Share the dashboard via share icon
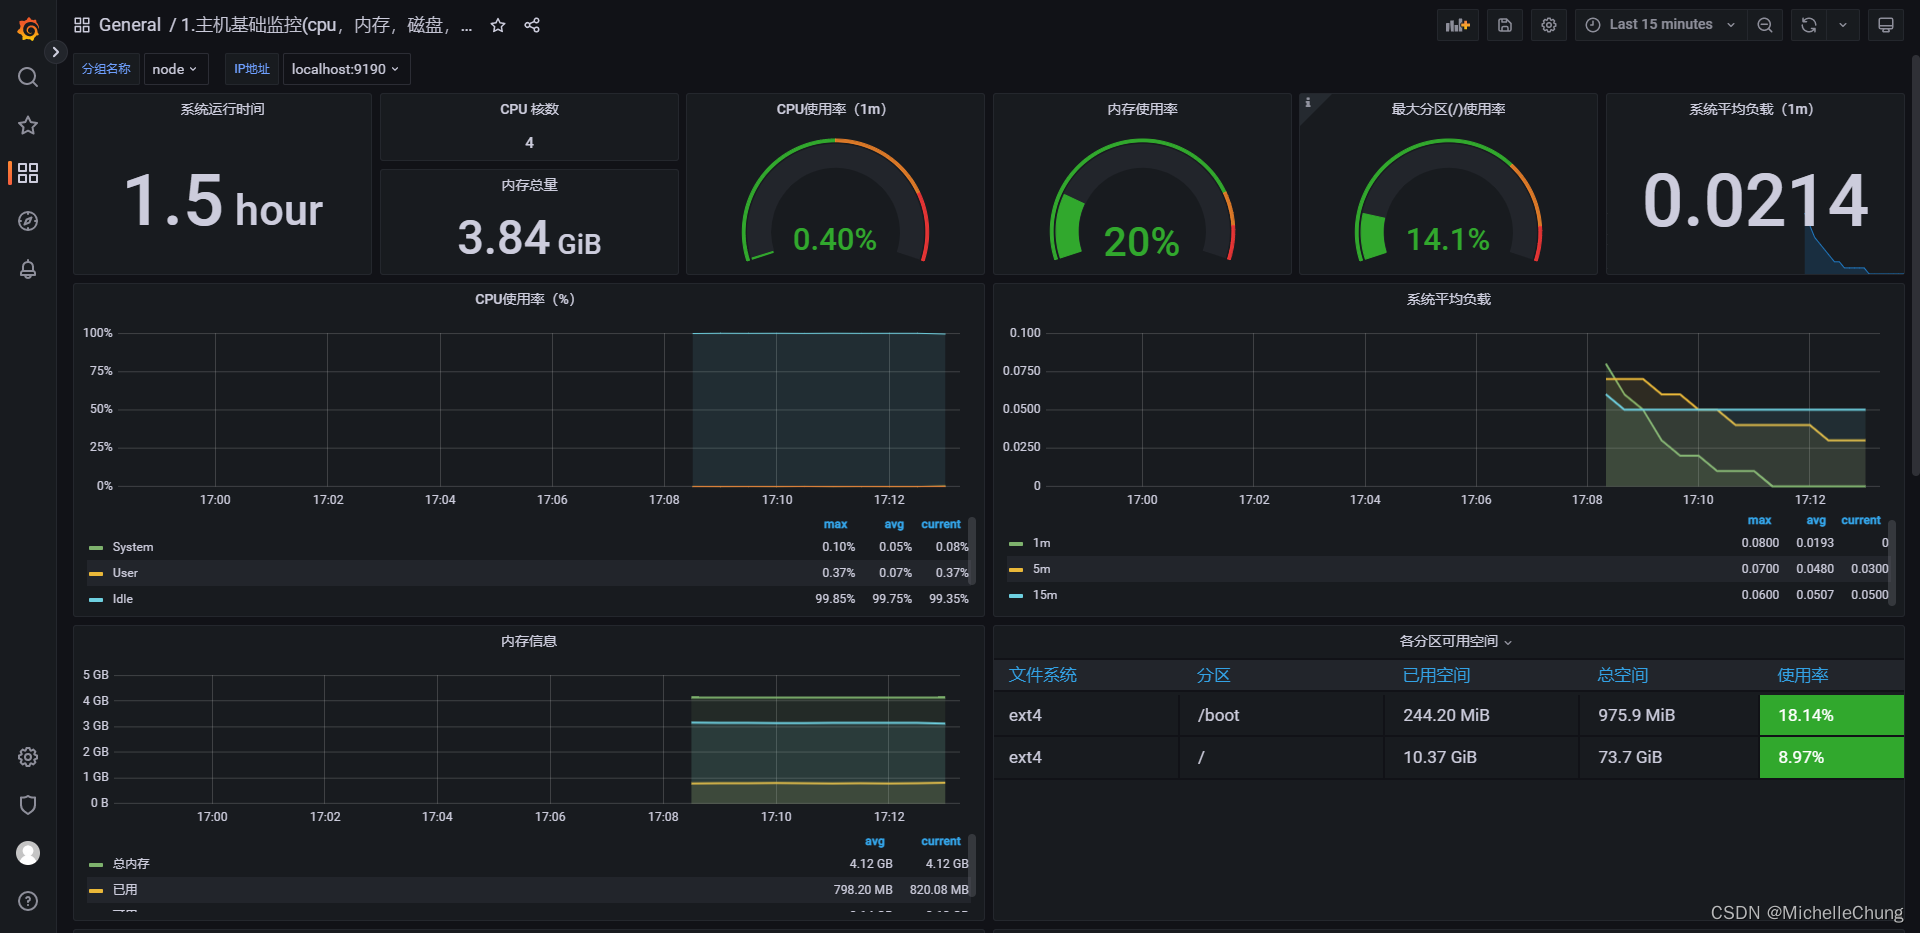The image size is (1920, 933). point(532,25)
